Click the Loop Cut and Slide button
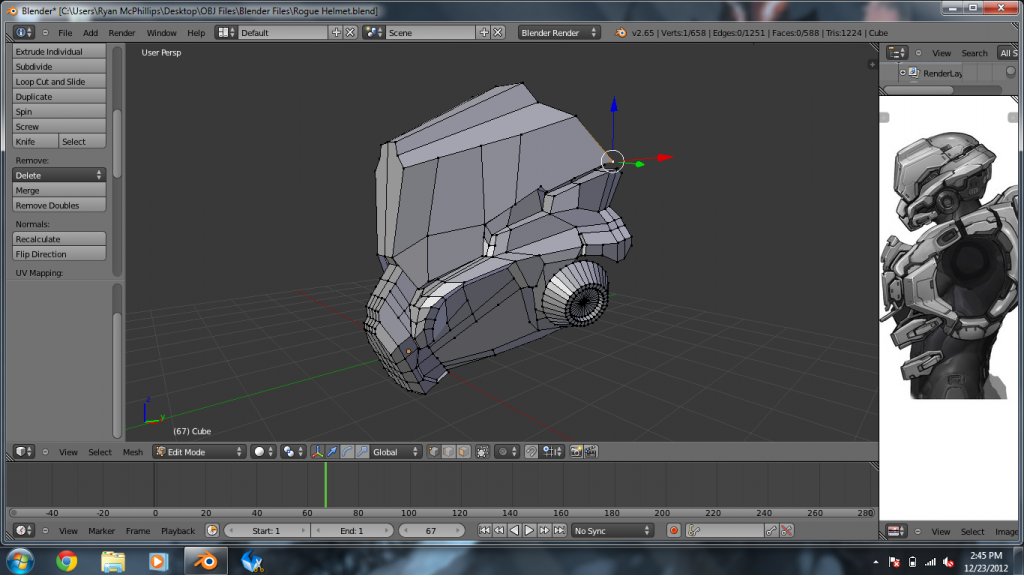The width and height of the screenshot is (1024, 575). (x=59, y=82)
